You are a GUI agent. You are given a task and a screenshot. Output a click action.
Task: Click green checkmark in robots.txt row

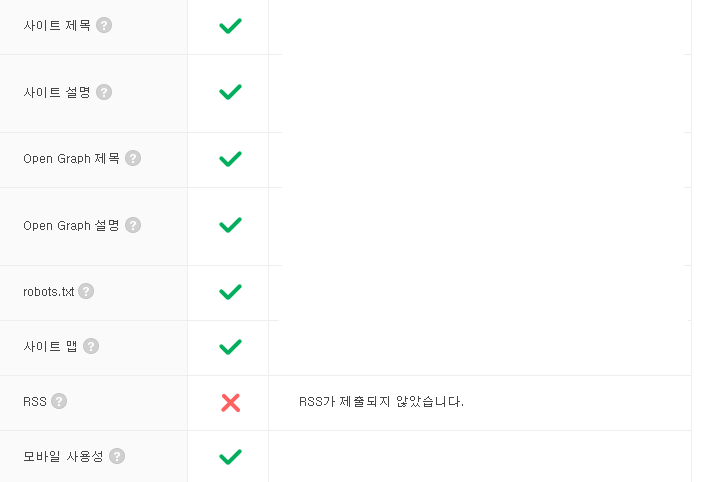[231, 292]
